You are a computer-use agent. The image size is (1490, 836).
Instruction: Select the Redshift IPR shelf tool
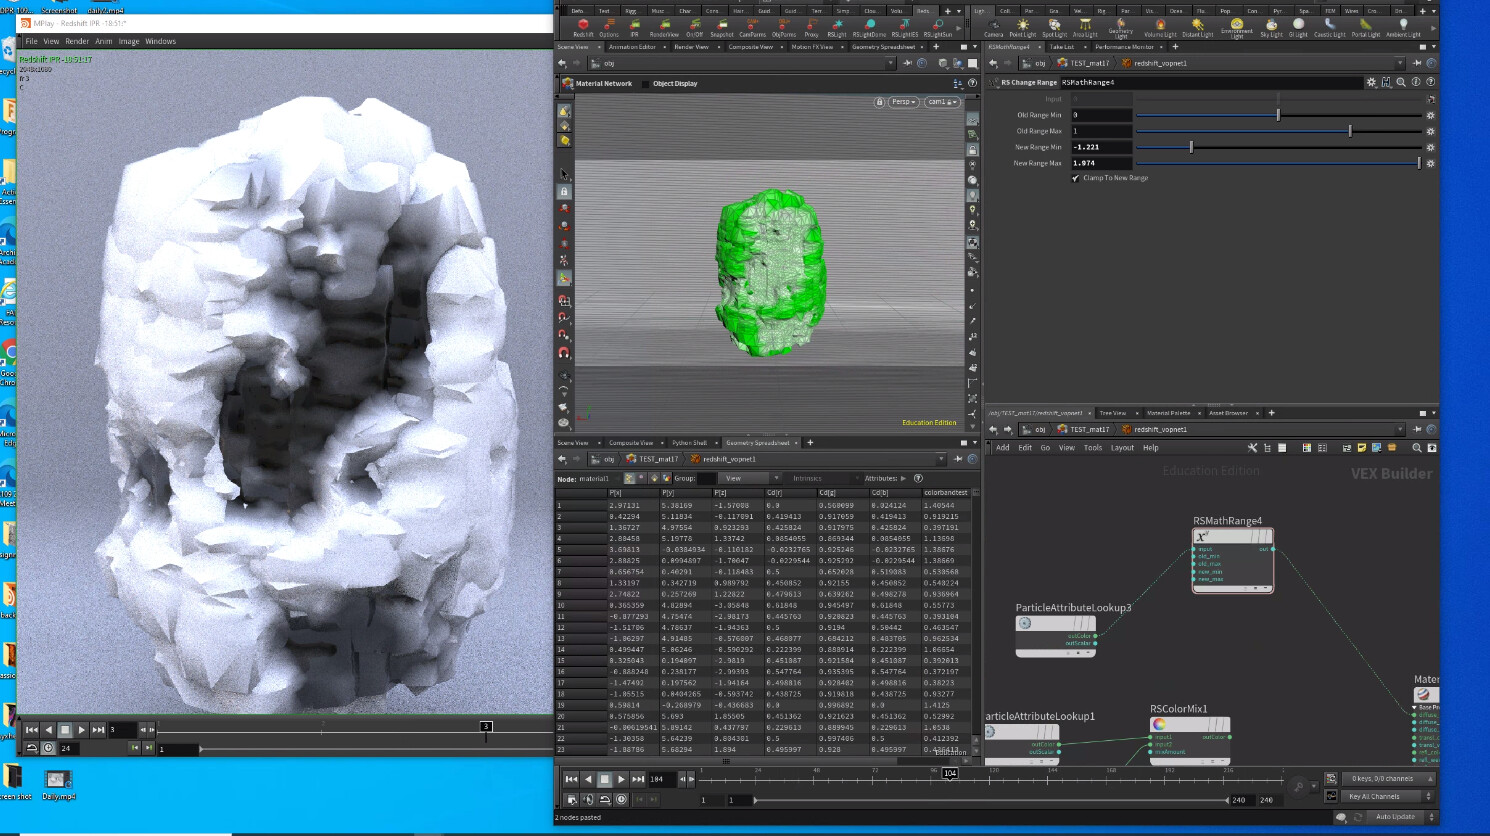point(634,25)
